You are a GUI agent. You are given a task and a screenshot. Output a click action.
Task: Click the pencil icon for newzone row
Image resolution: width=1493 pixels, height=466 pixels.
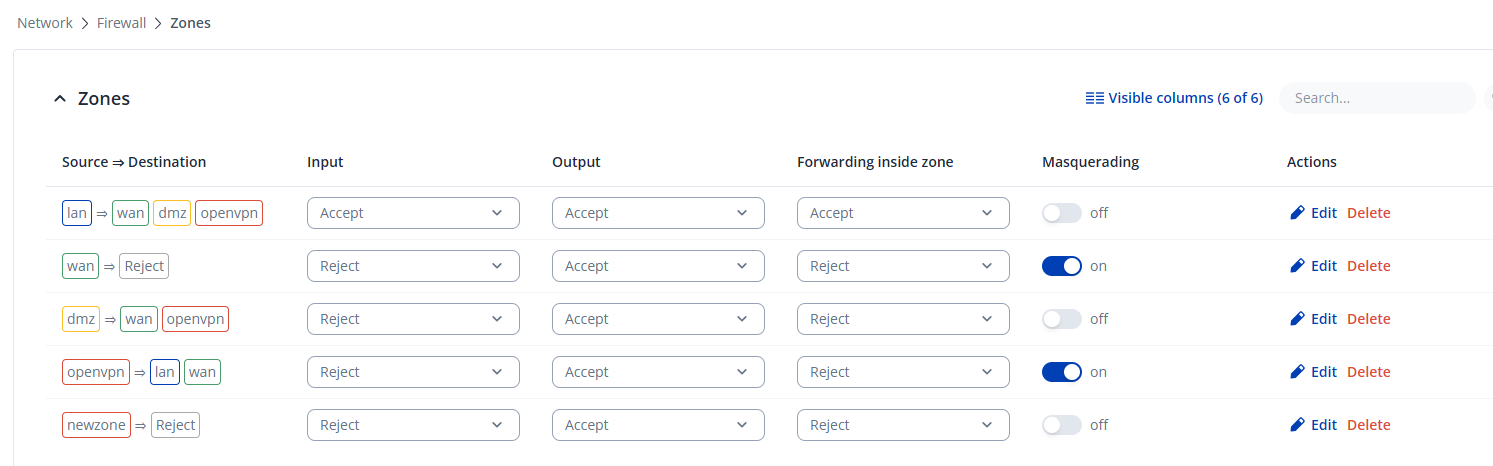click(x=1297, y=424)
